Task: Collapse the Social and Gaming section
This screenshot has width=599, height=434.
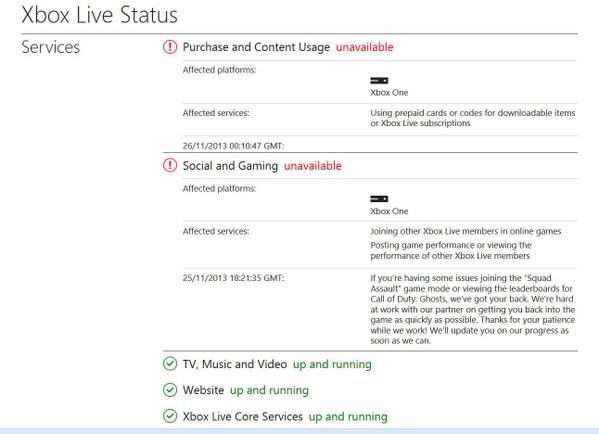Action: coord(230,166)
